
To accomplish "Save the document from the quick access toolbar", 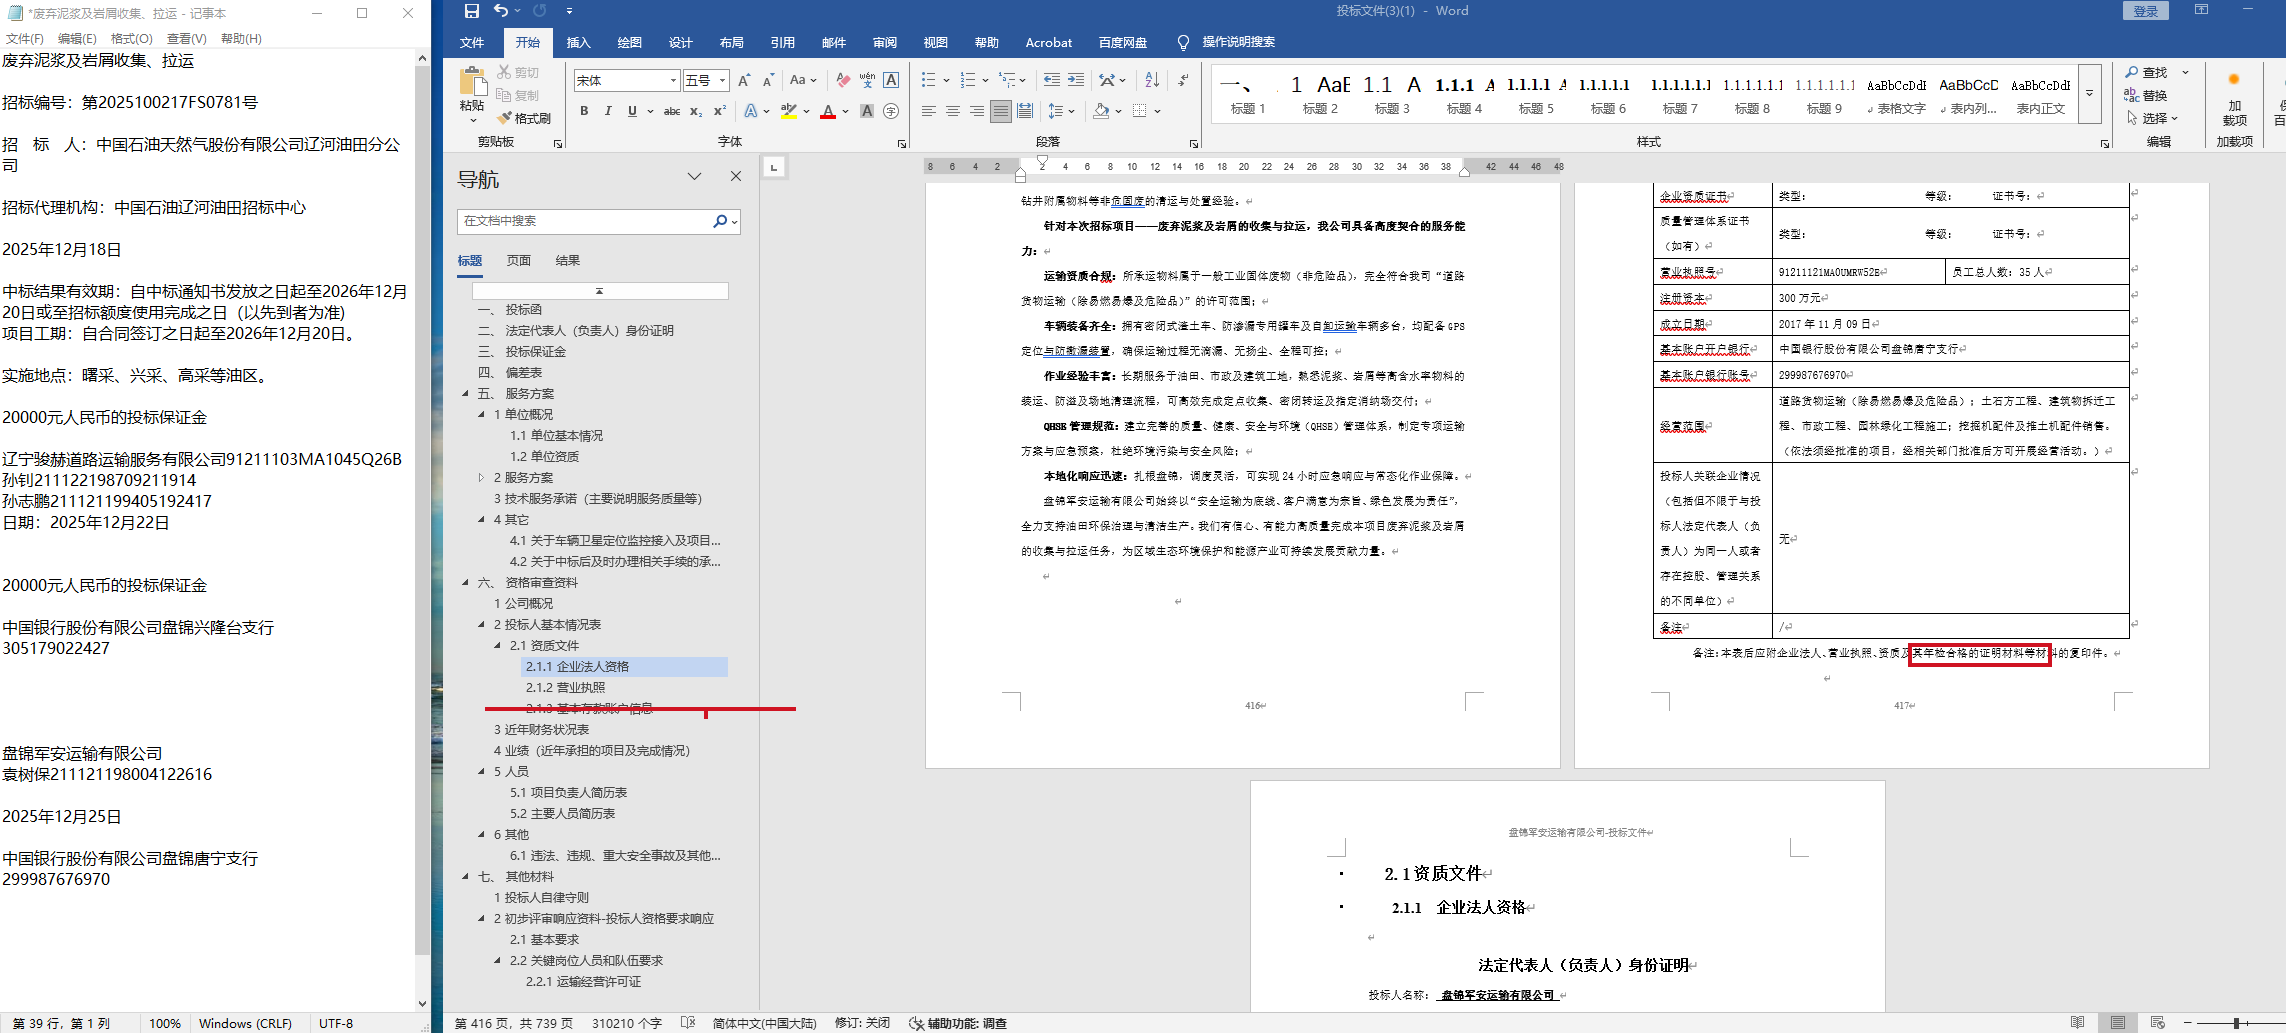I will [x=472, y=11].
